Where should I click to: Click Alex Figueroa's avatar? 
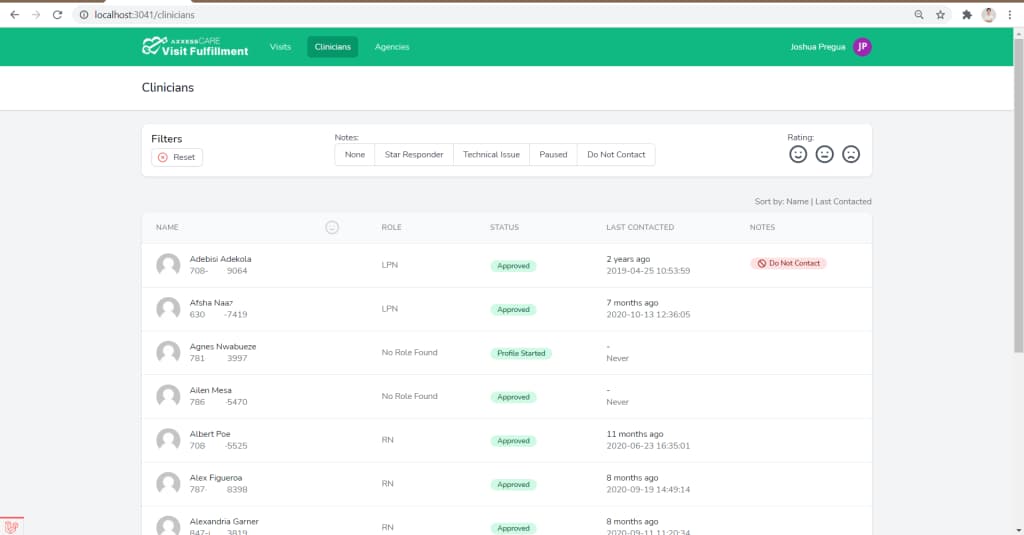tap(168, 484)
